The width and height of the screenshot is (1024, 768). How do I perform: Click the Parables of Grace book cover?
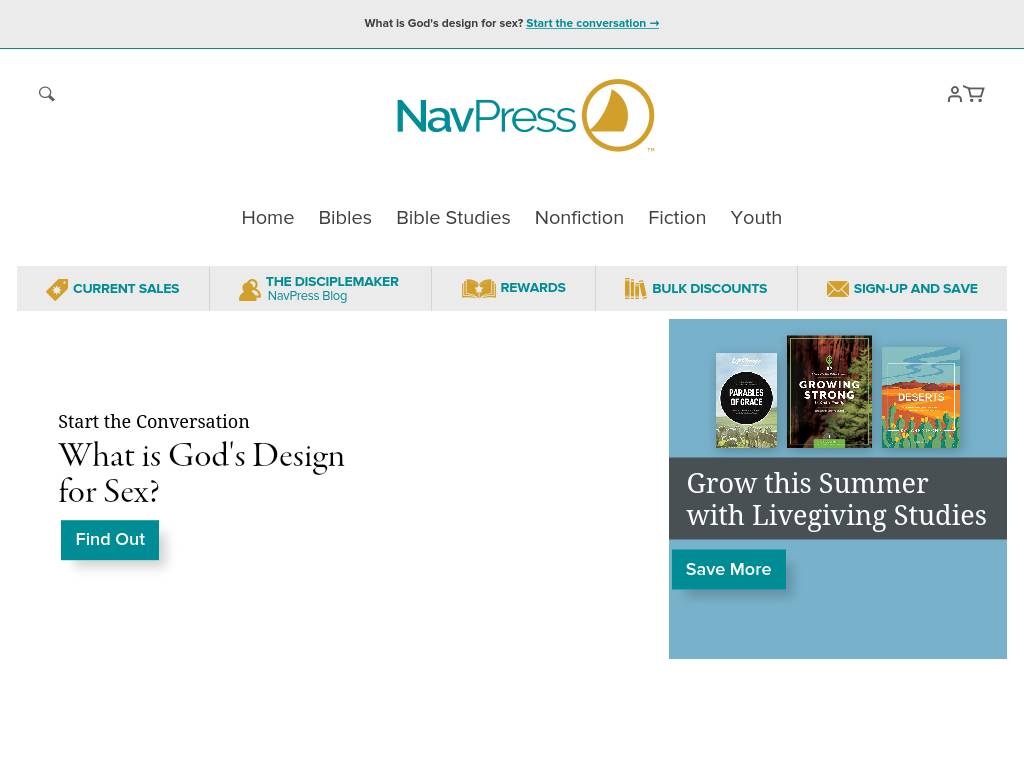tap(746, 400)
